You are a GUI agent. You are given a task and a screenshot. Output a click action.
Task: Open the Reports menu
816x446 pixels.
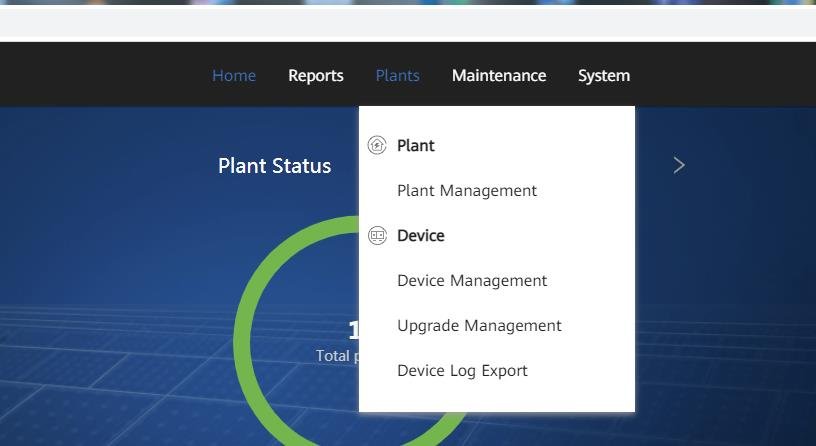click(316, 76)
